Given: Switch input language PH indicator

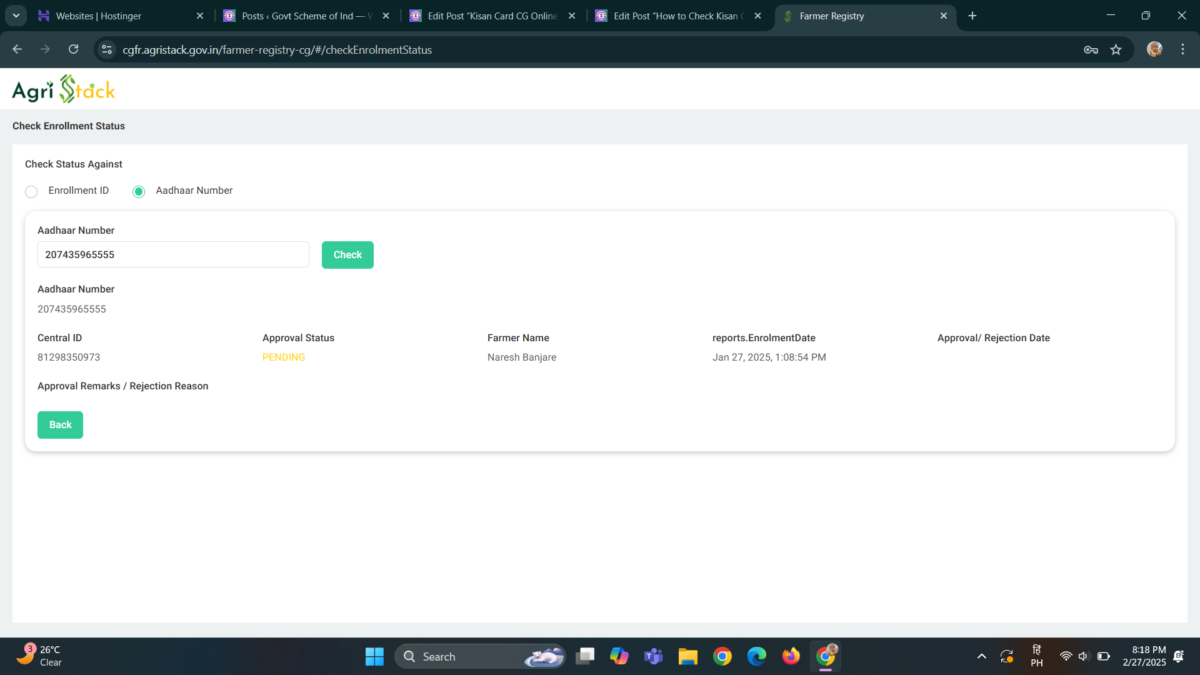Looking at the screenshot, I should (x=1037, y=656).
